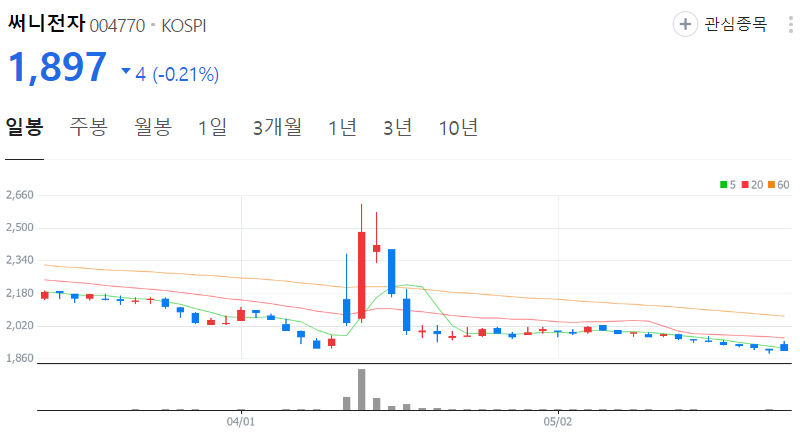Click the KOSPI market label
Viewport: 800px width, 437px height.
click(x=184, y=25)
